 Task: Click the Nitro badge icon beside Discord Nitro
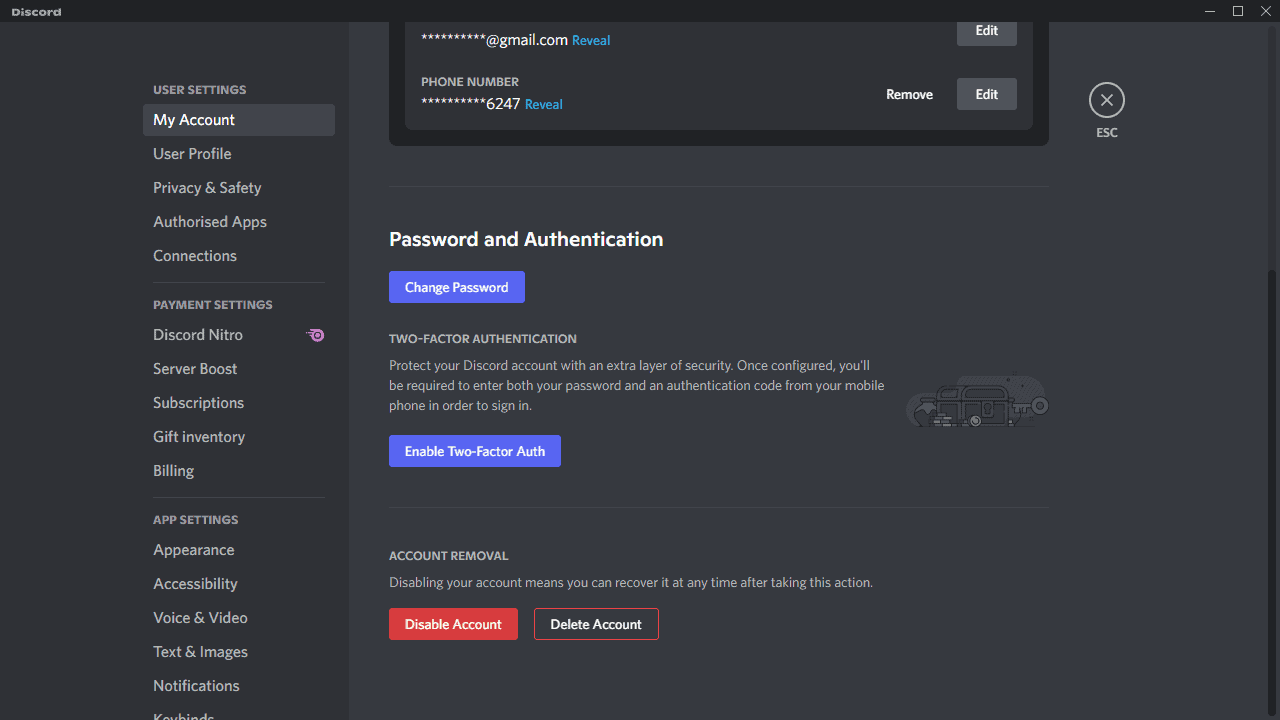(315, 335)
